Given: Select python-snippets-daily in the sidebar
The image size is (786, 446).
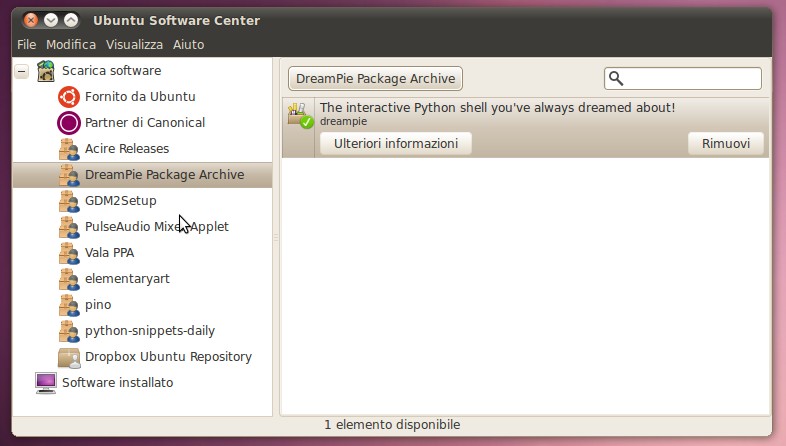Looking at the screenshot, I should [x=150, y=331].
